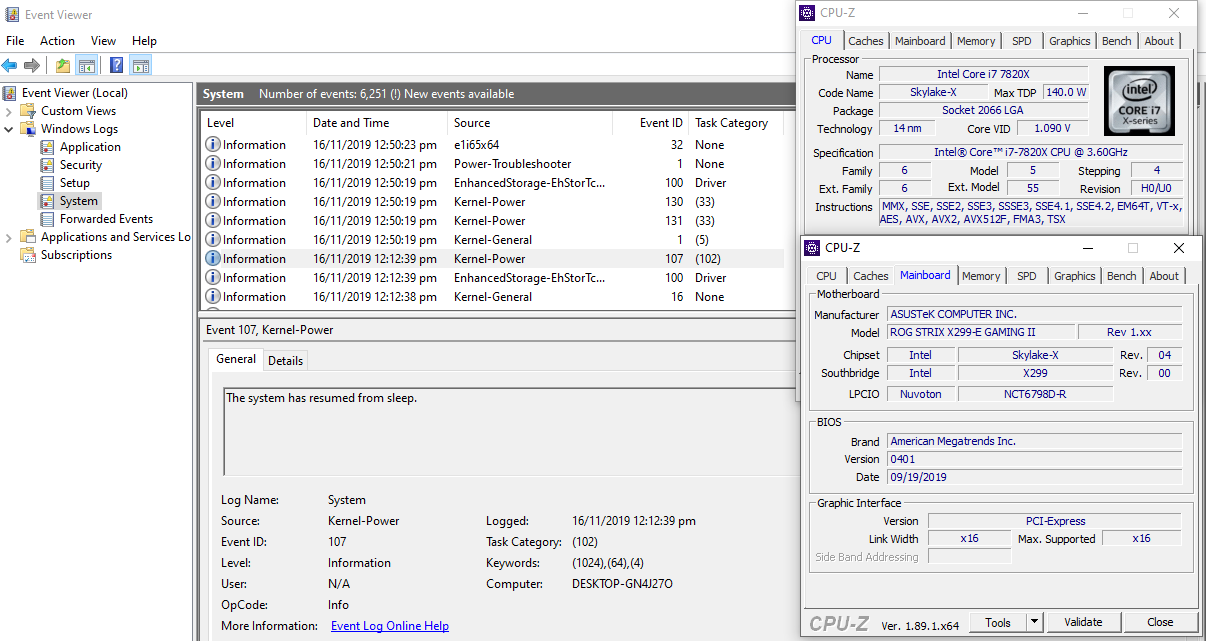
Task: Open the Forwarded Events log
Action: (x=106, y=219)
